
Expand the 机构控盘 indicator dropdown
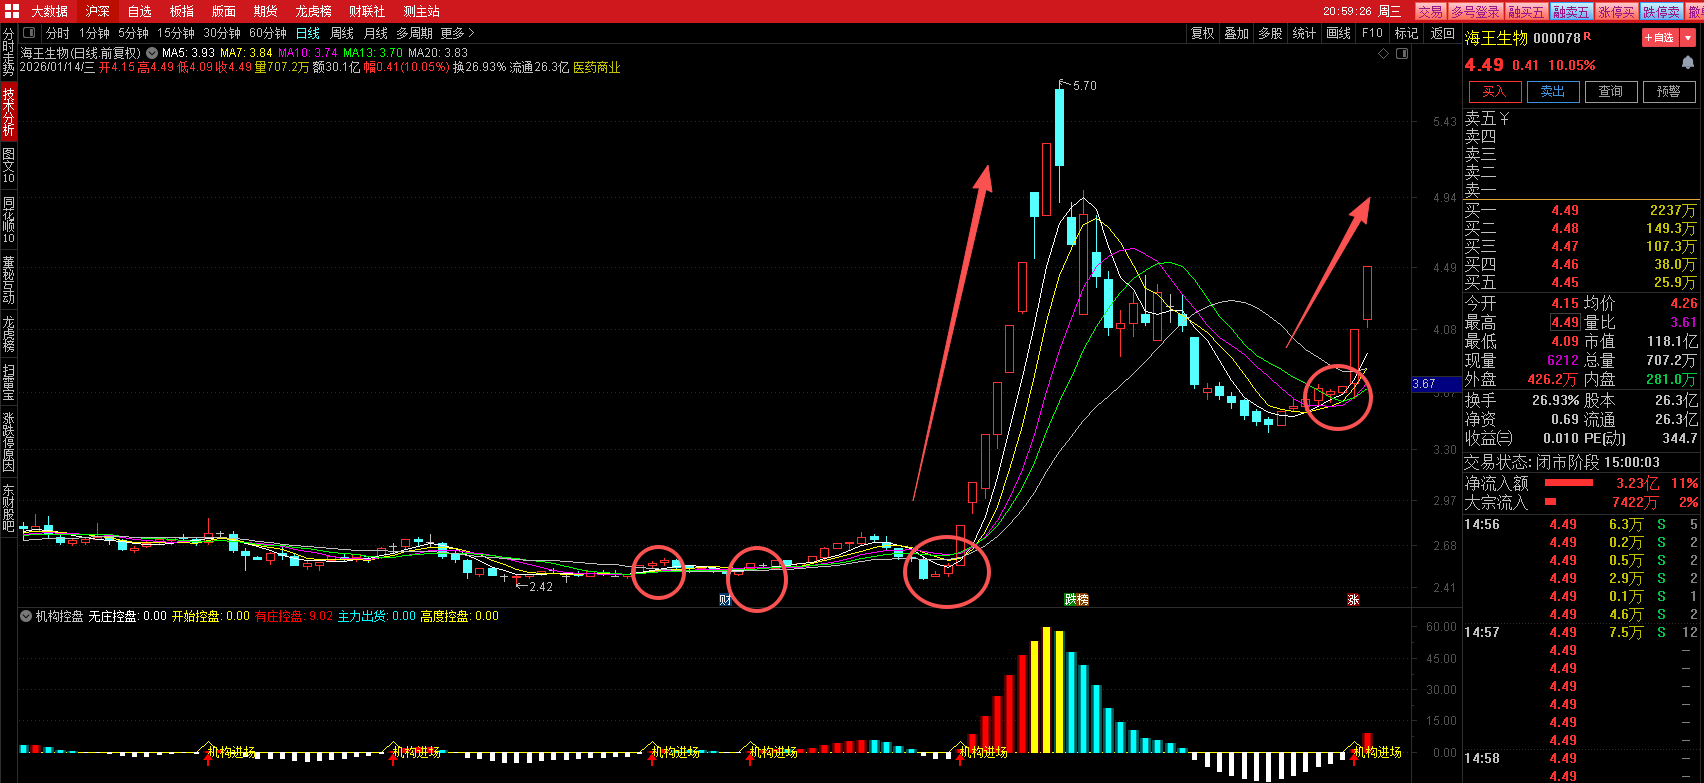[26, 617]
